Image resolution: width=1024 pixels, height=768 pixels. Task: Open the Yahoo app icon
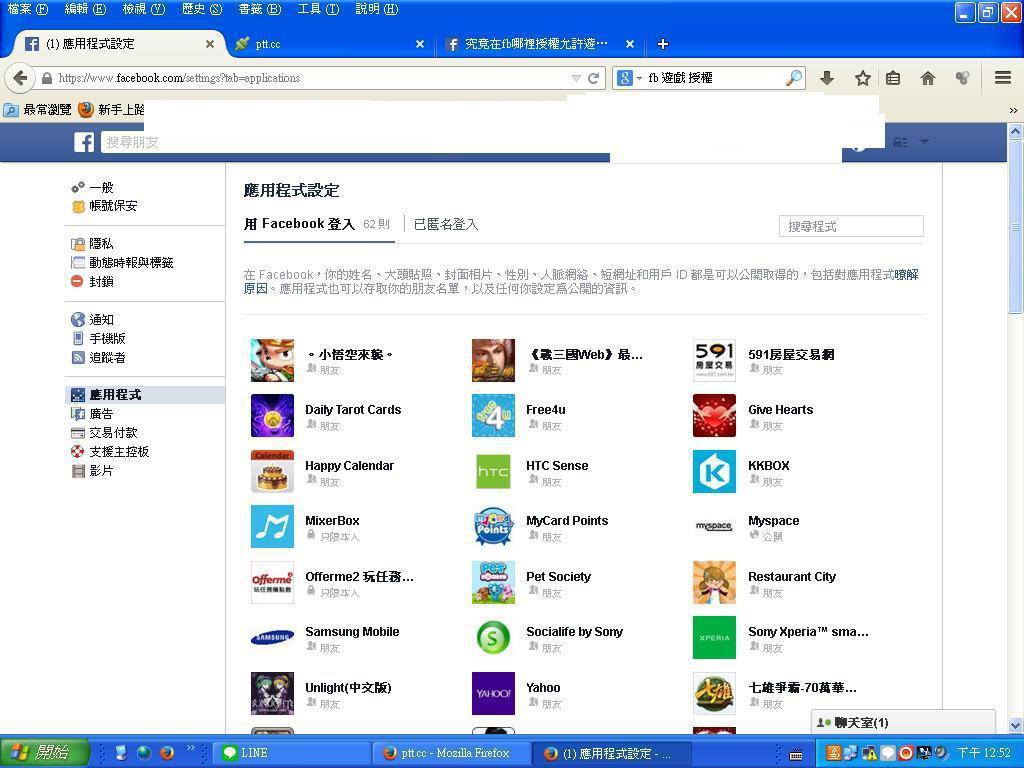493,693
